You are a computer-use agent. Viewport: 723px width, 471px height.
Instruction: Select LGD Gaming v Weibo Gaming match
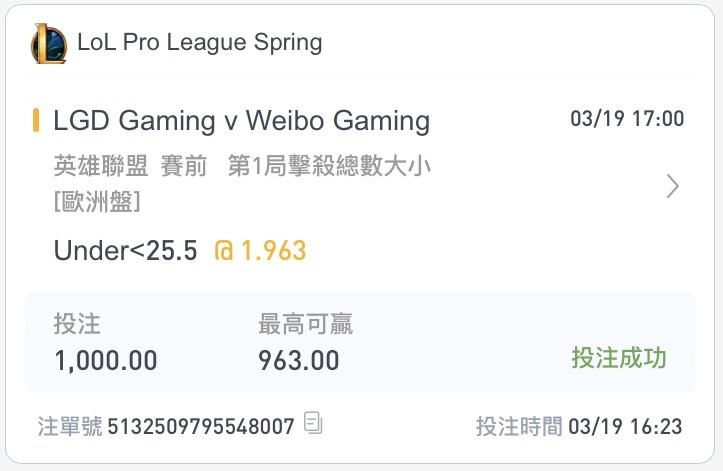click(242, 121)
